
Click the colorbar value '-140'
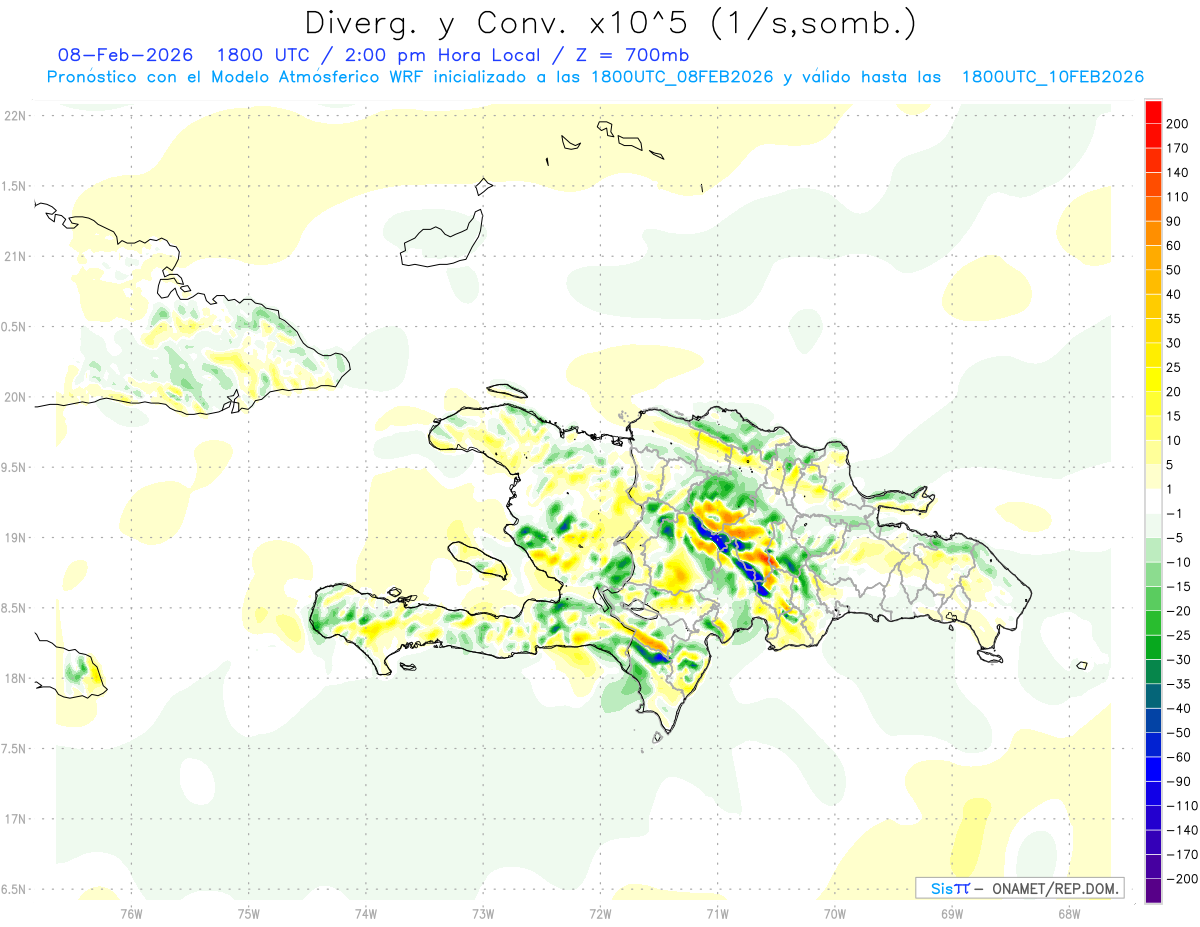[1180, 830]
